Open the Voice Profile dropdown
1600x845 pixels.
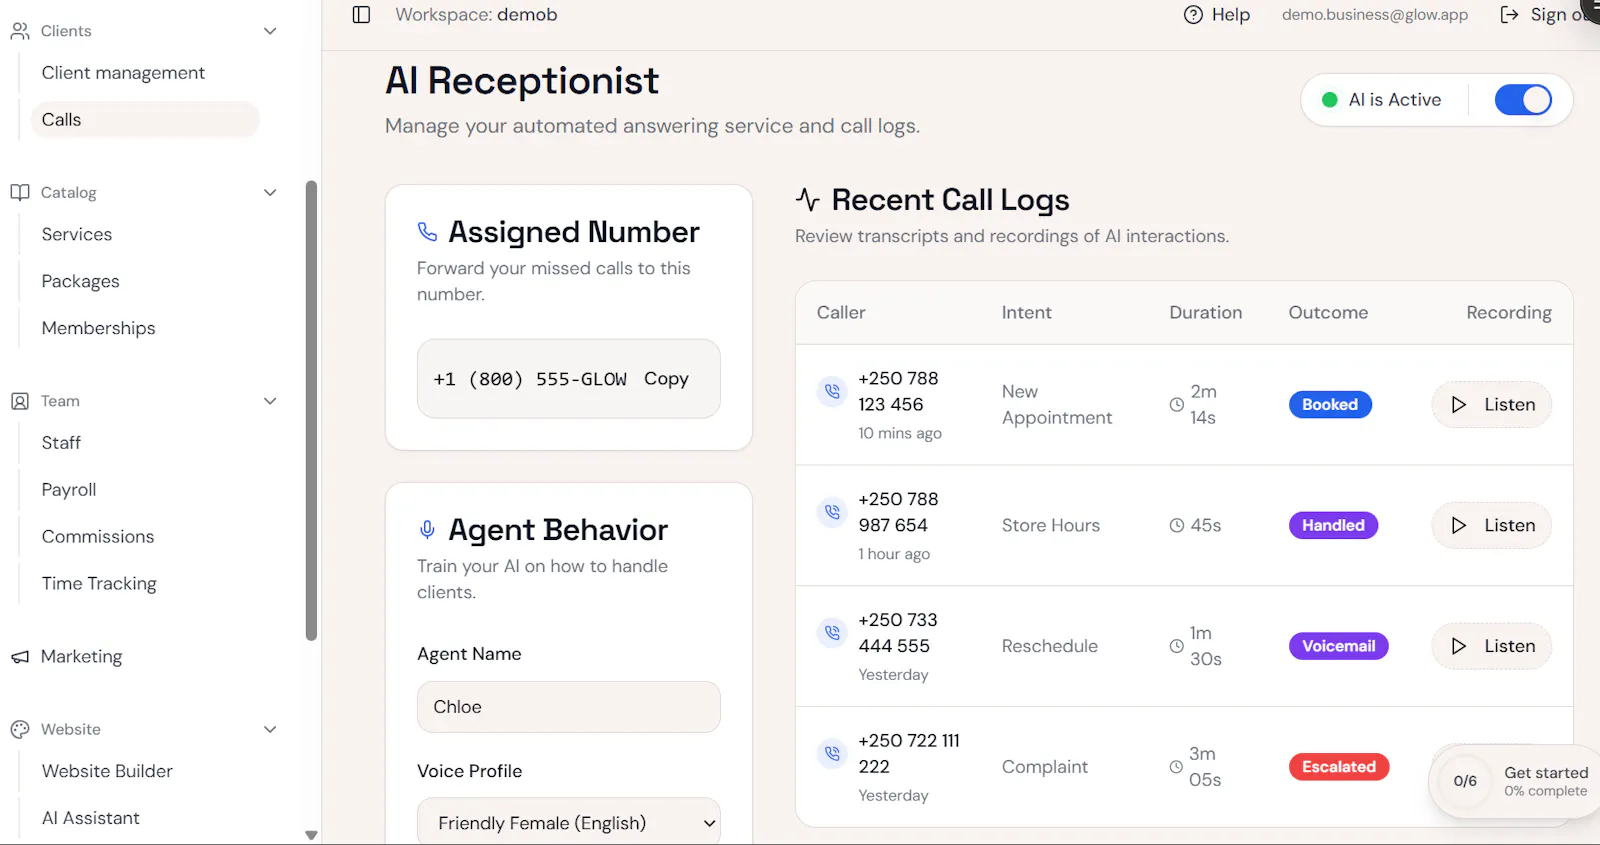[x=568, y=822]
